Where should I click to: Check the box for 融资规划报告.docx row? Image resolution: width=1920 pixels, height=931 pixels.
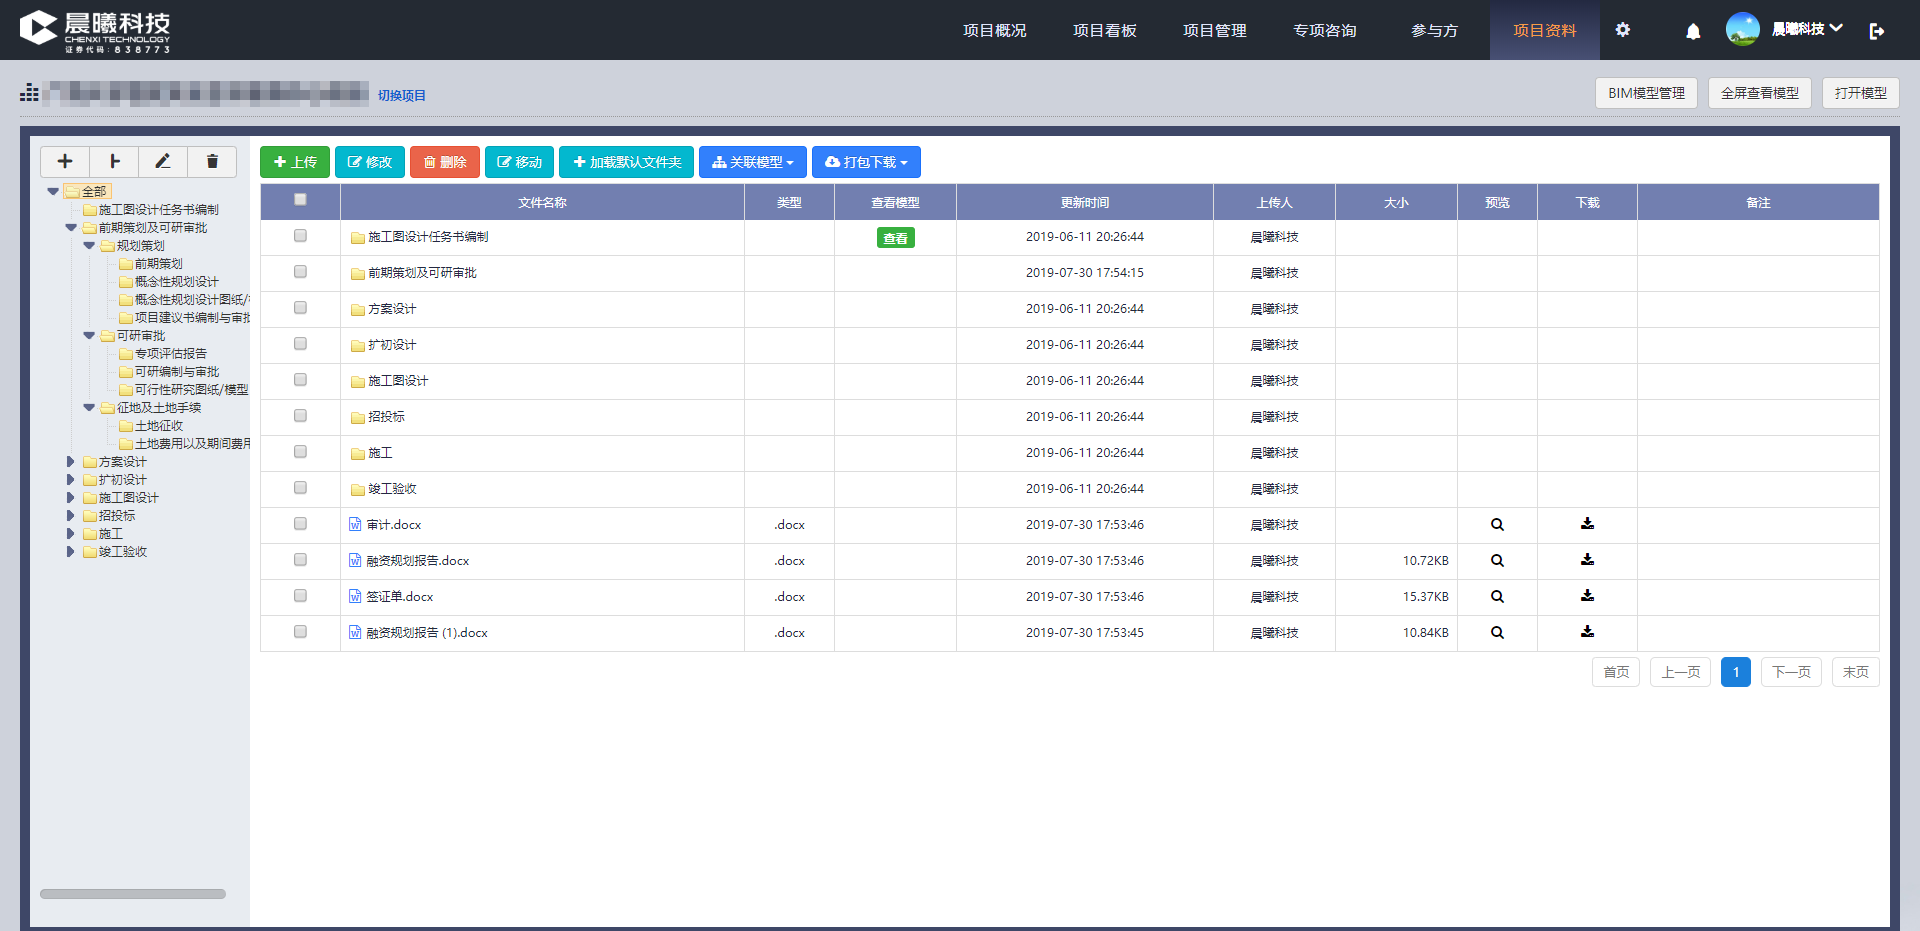coord(300,560)
